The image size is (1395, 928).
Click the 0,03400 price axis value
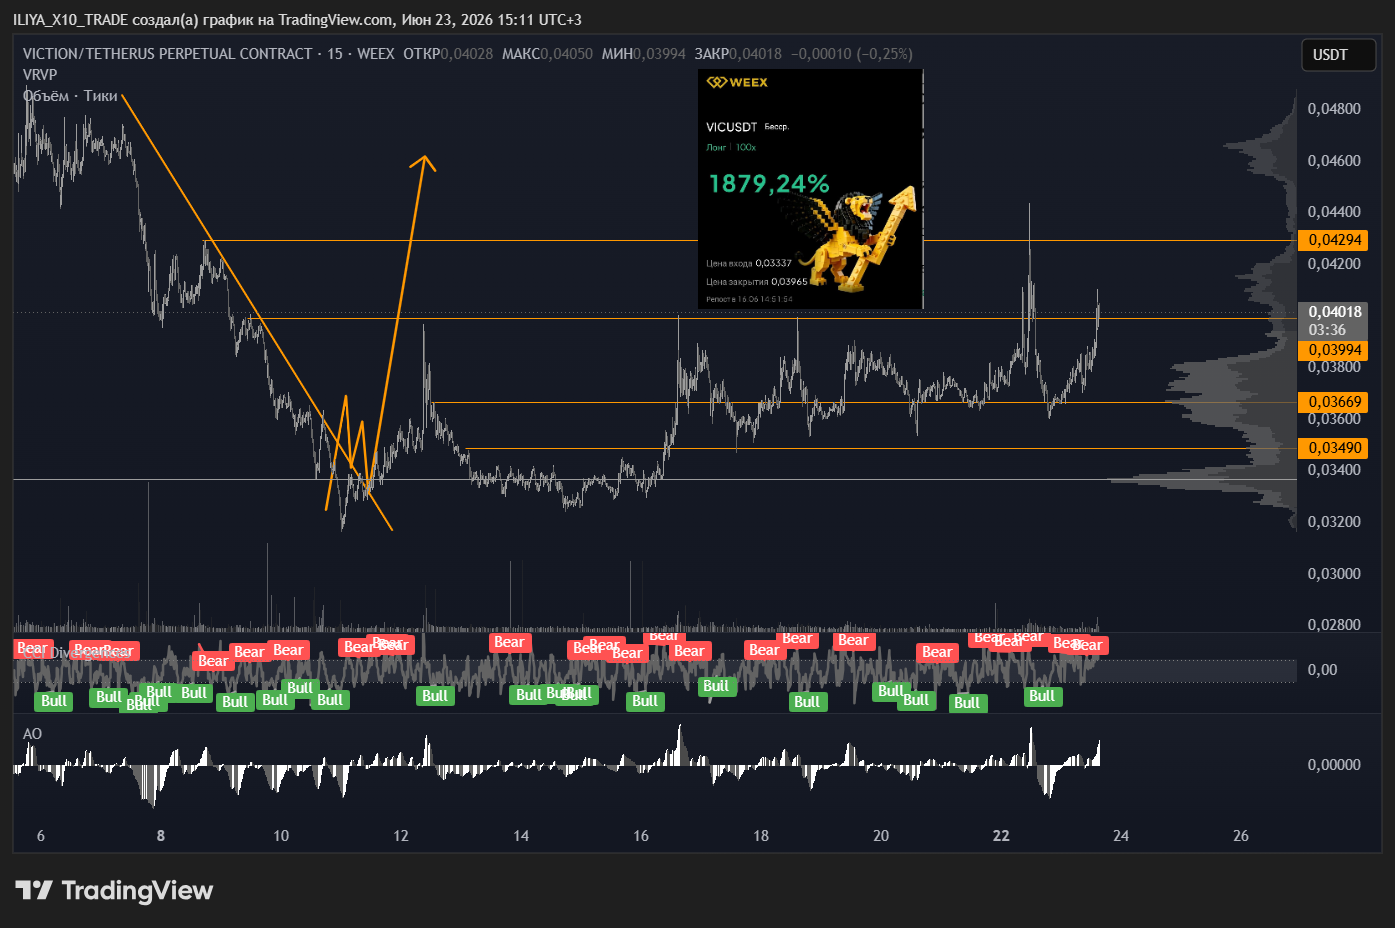pyautogui.click(x=1334, y=470)
